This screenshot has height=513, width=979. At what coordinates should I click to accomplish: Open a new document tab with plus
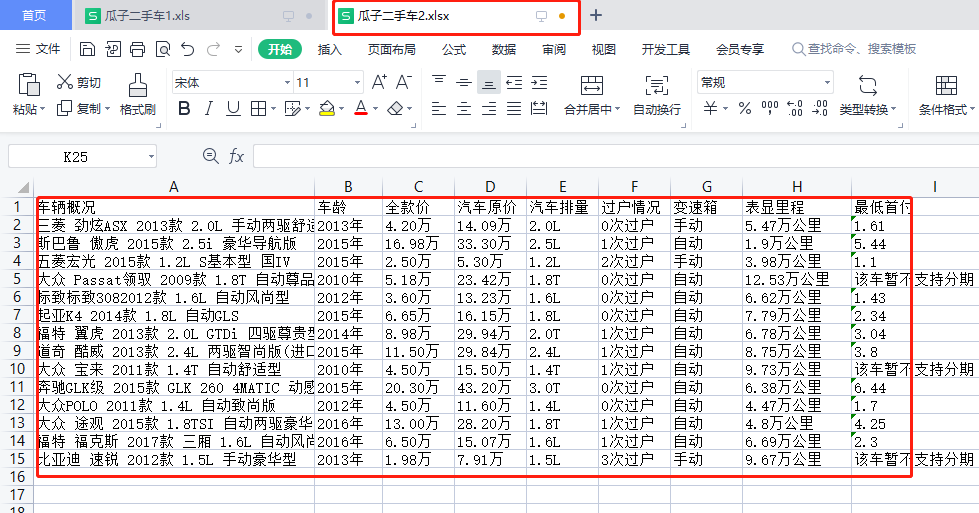(596, 15)
